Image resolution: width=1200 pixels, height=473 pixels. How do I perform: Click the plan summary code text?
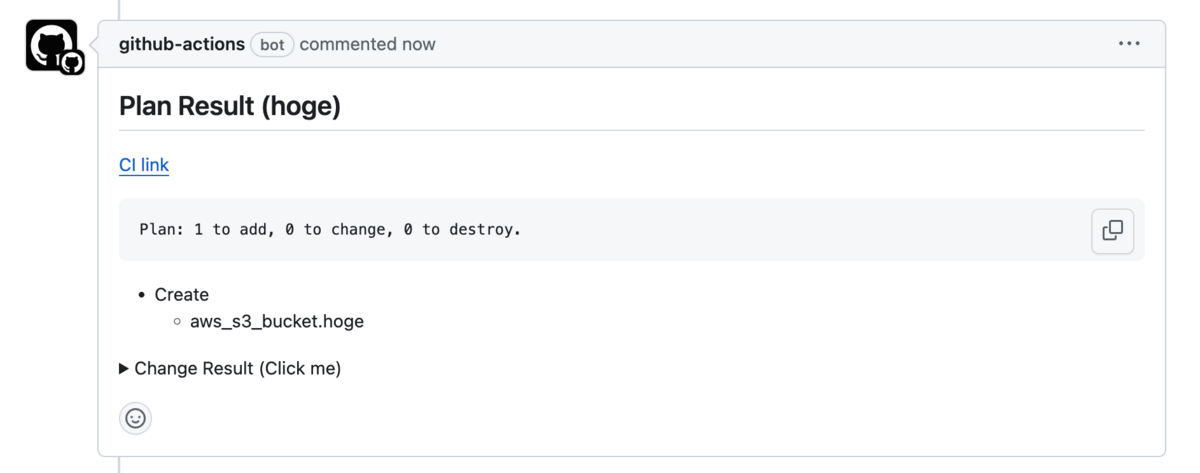(330, 230)
